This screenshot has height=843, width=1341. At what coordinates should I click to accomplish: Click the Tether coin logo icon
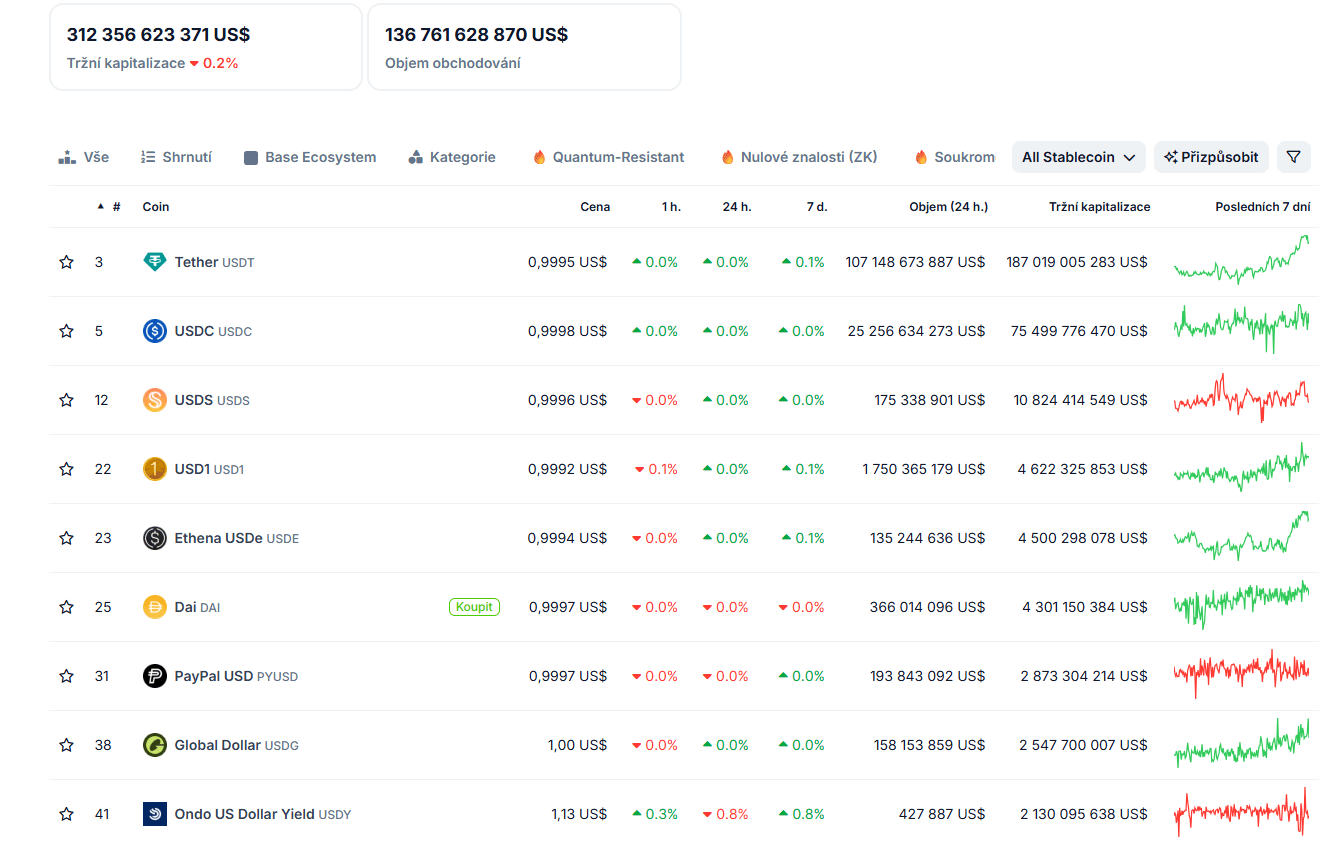(x=154, y=262)
